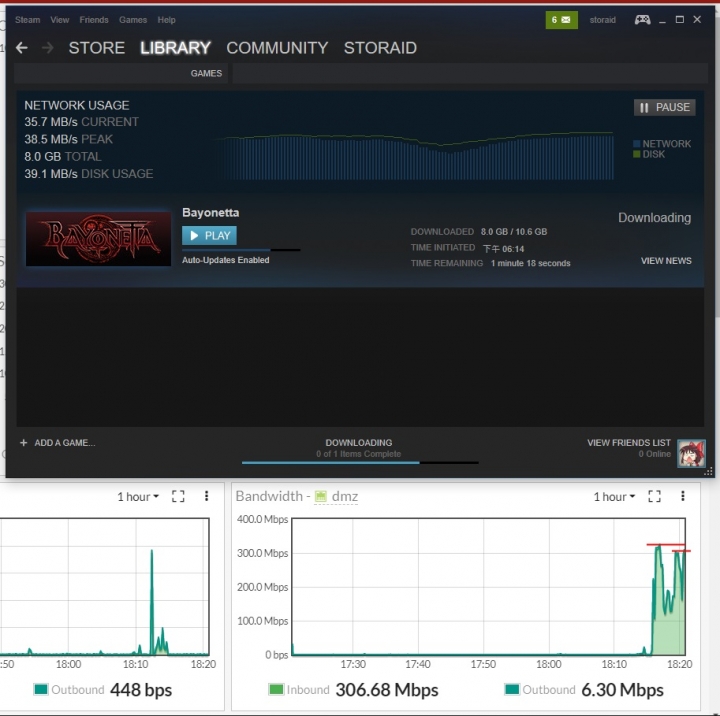Open the Help menu

[x=166, y=20]
